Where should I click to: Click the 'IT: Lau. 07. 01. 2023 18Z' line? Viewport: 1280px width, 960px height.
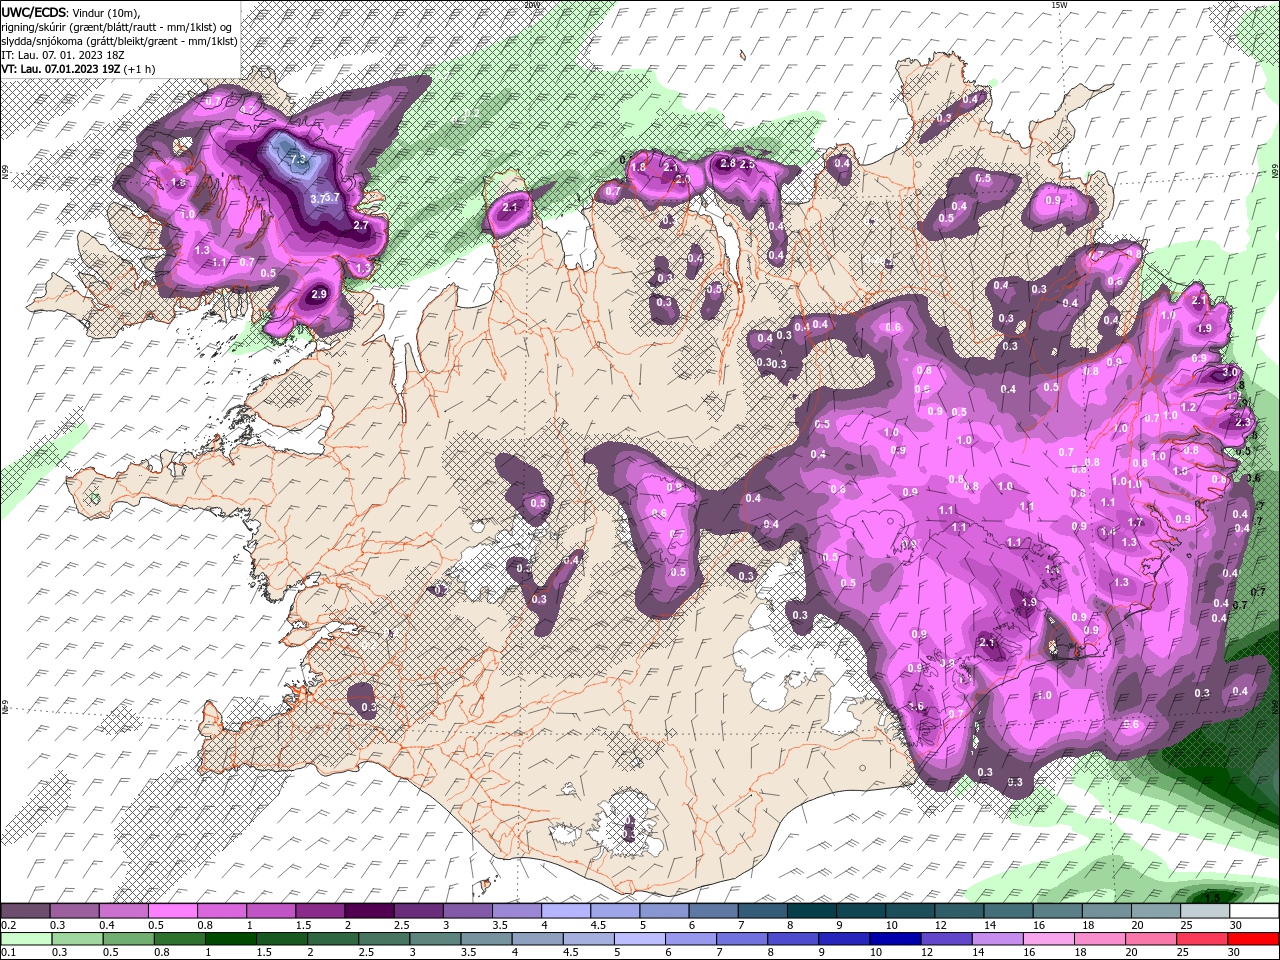coord(62,55)
